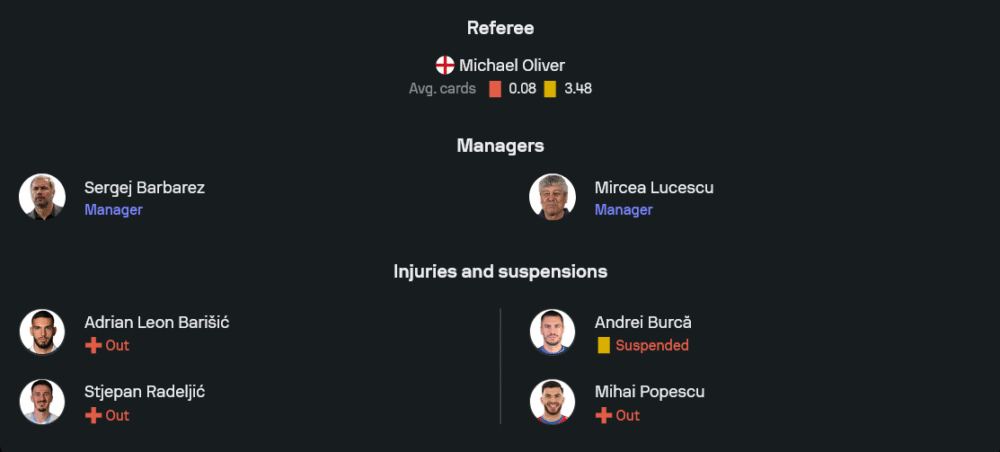Click the yellow card icon next to Suspended
Image resolution: width=1000 pixels, height=452 pixels.
click(x=603, y=346)
